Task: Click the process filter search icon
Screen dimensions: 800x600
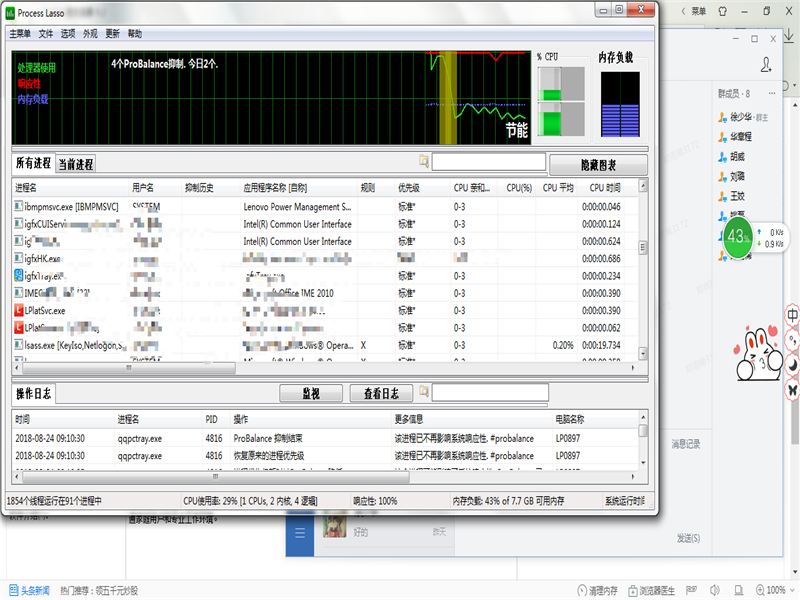Action: (x=424, y=162)
